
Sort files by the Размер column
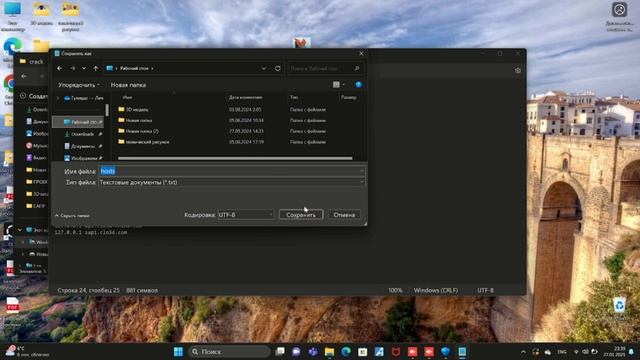[349, 98]
